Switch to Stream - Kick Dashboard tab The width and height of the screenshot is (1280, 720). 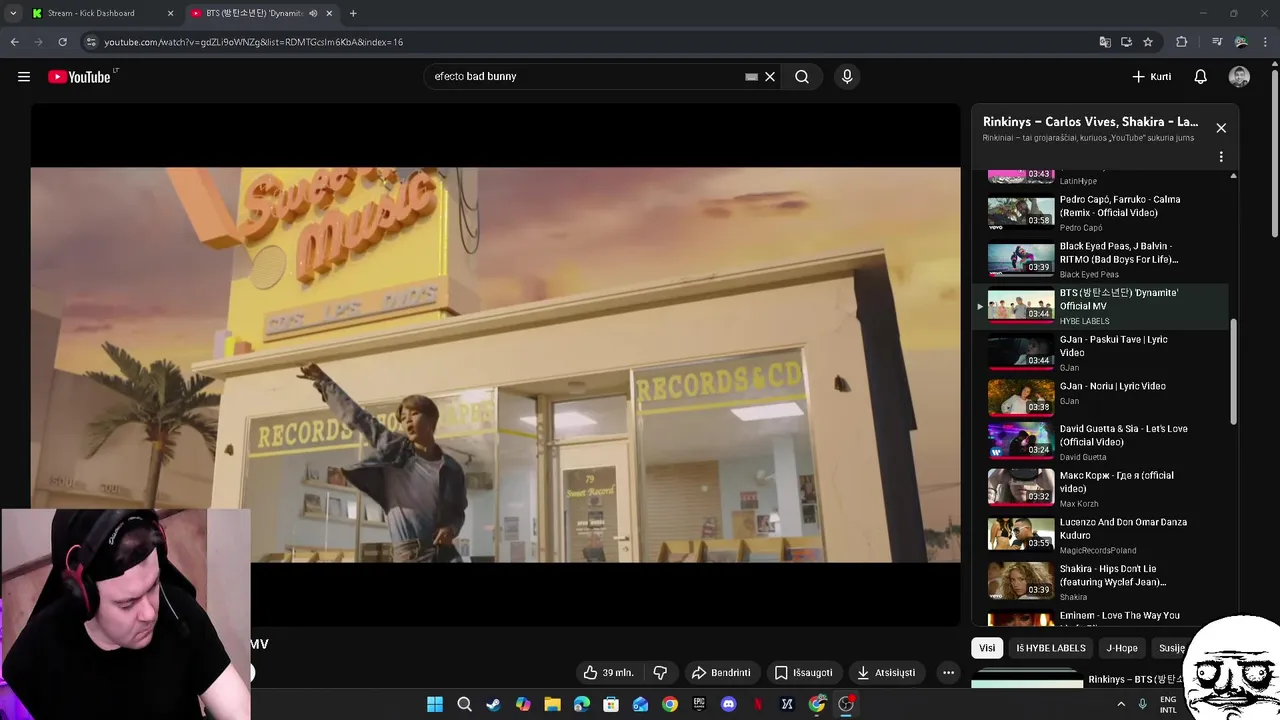101,13
